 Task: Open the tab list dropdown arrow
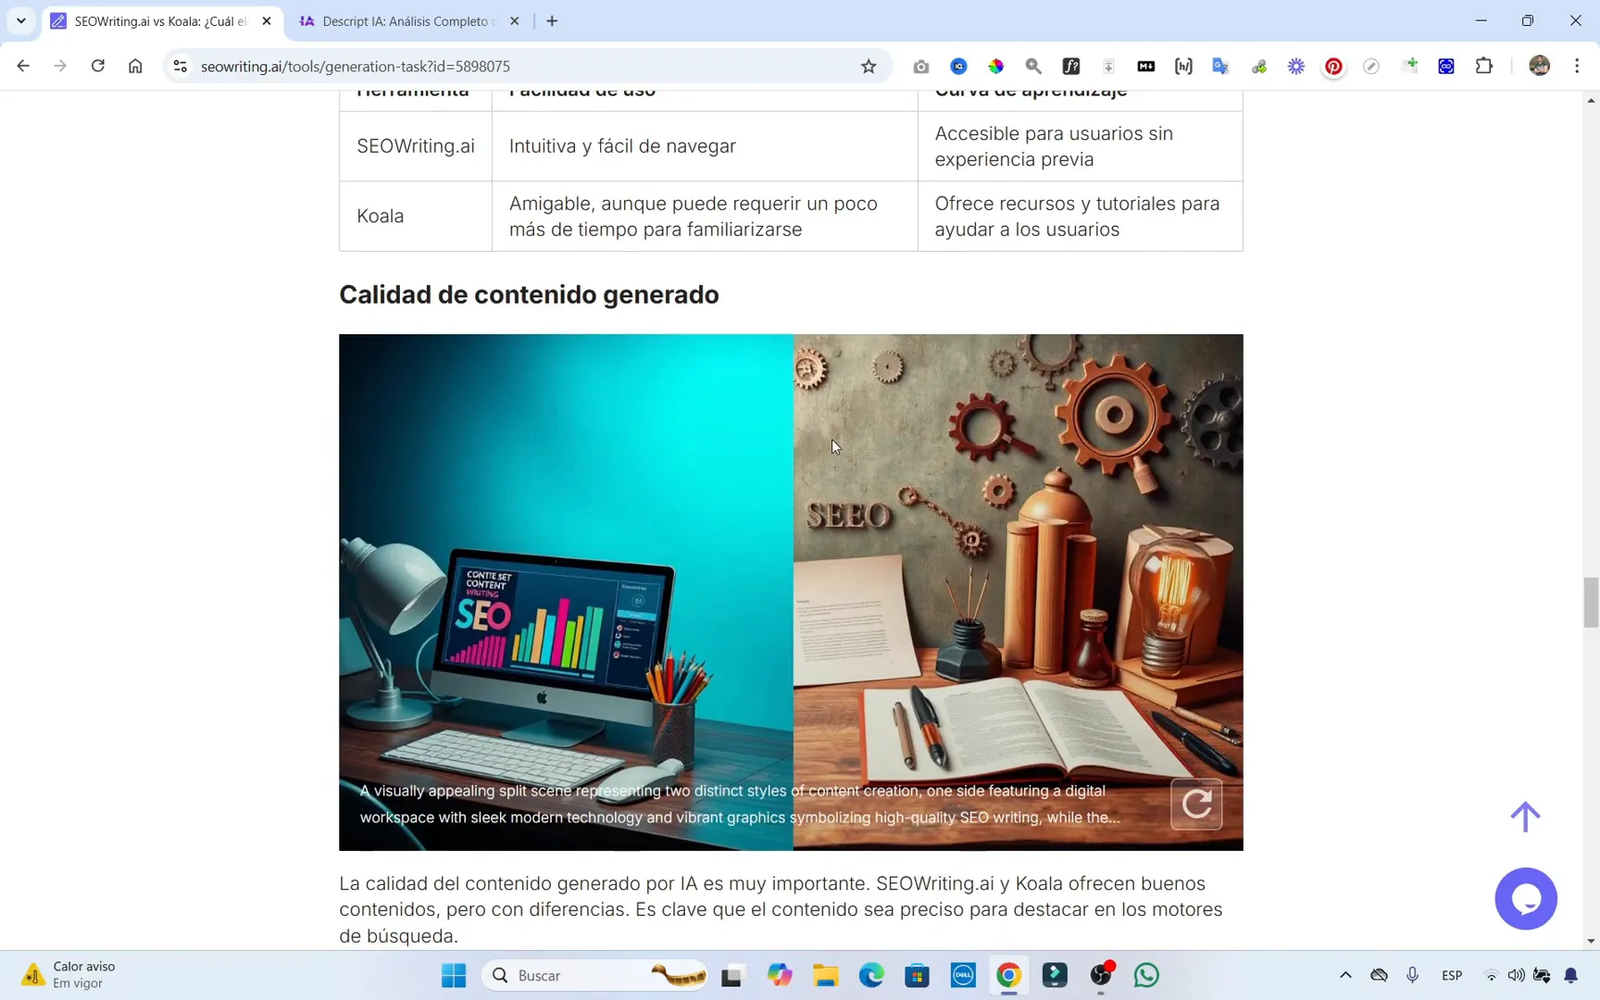(21, 20)
